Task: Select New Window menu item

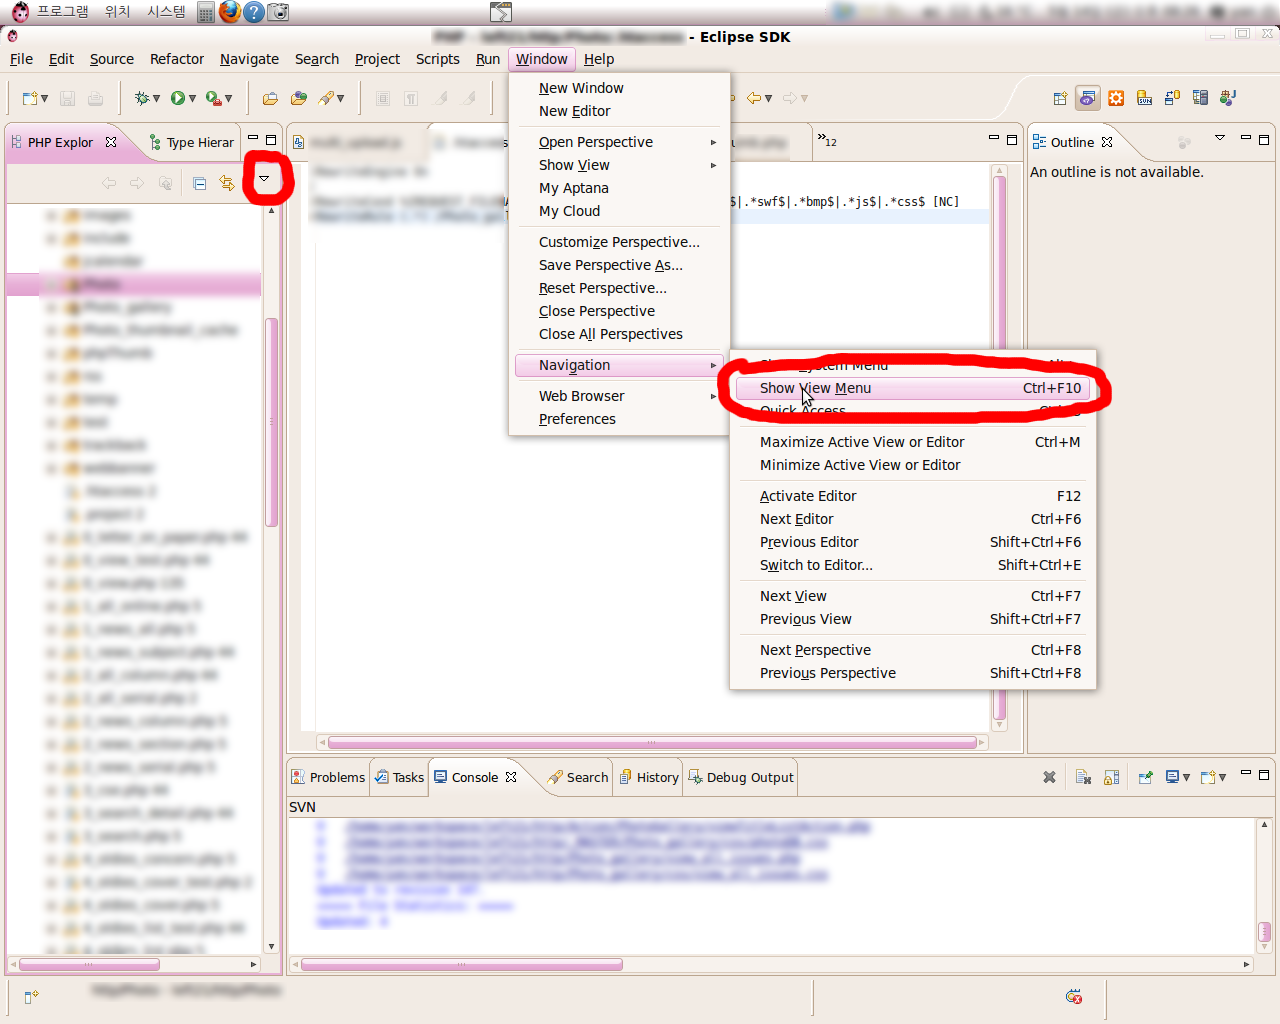Action: tap(619, 88)
